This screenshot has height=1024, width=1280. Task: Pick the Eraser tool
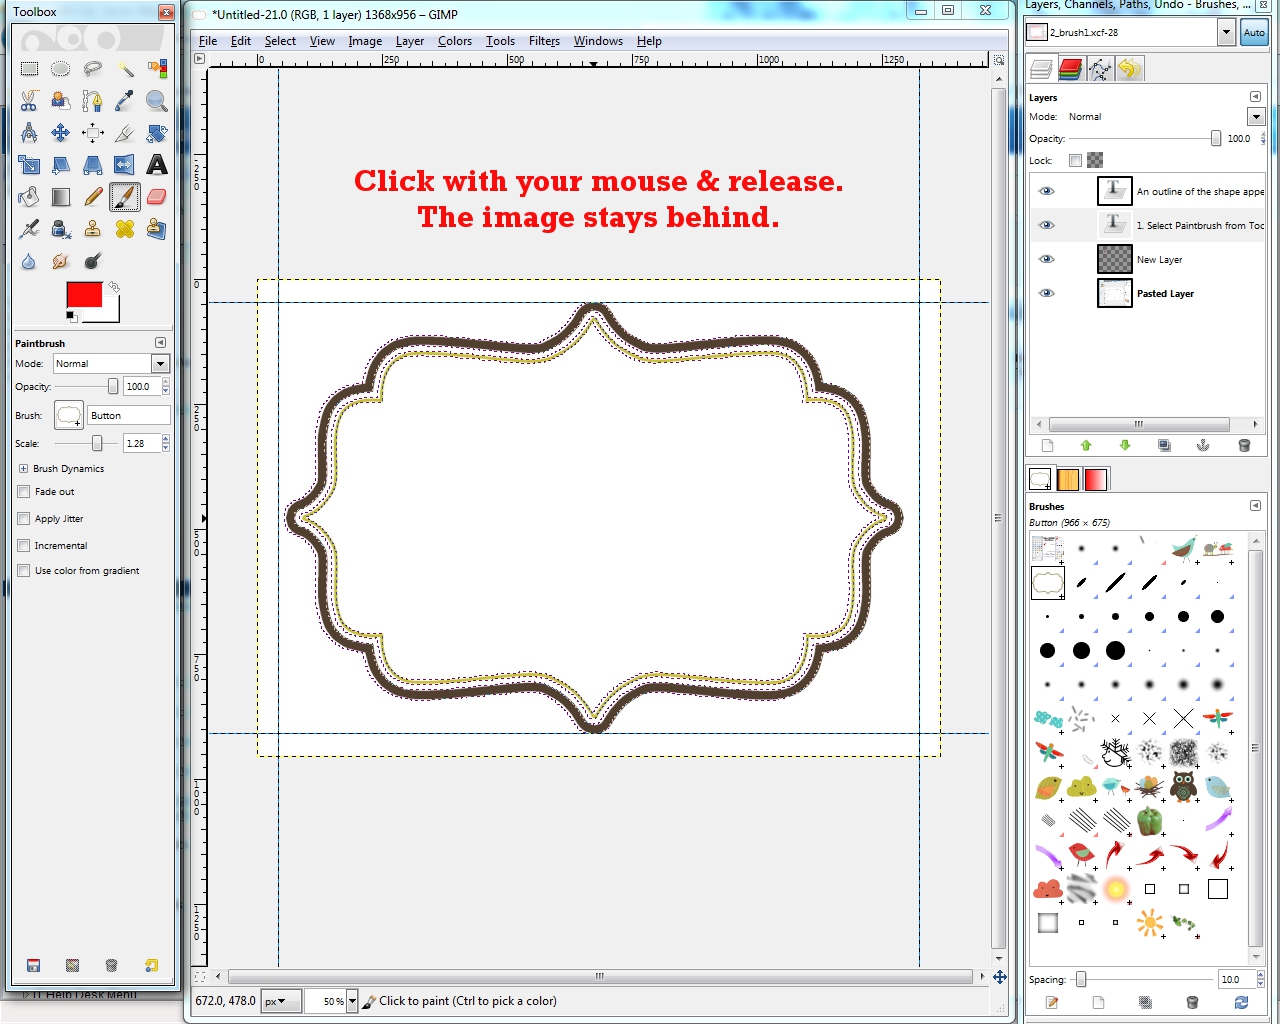[x=157, y=197]
